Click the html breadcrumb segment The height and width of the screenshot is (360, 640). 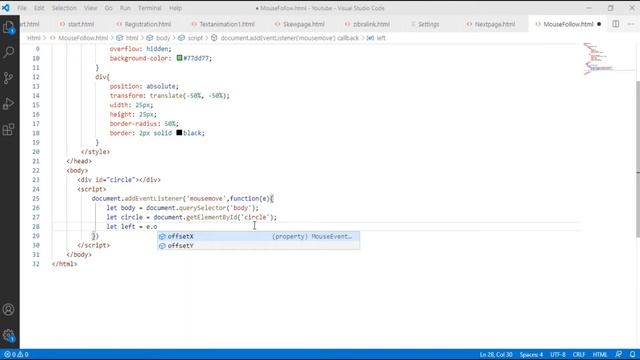tap(131, 38)
